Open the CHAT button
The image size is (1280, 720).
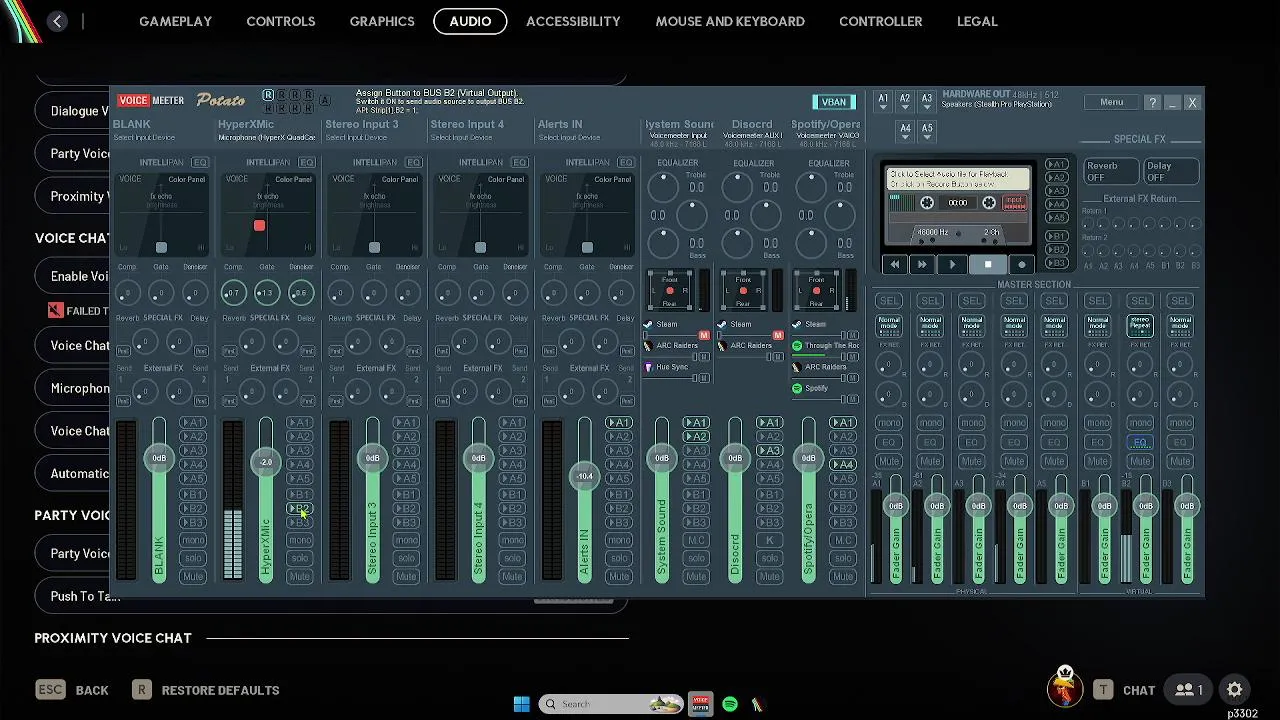(x=1124, y=690)
